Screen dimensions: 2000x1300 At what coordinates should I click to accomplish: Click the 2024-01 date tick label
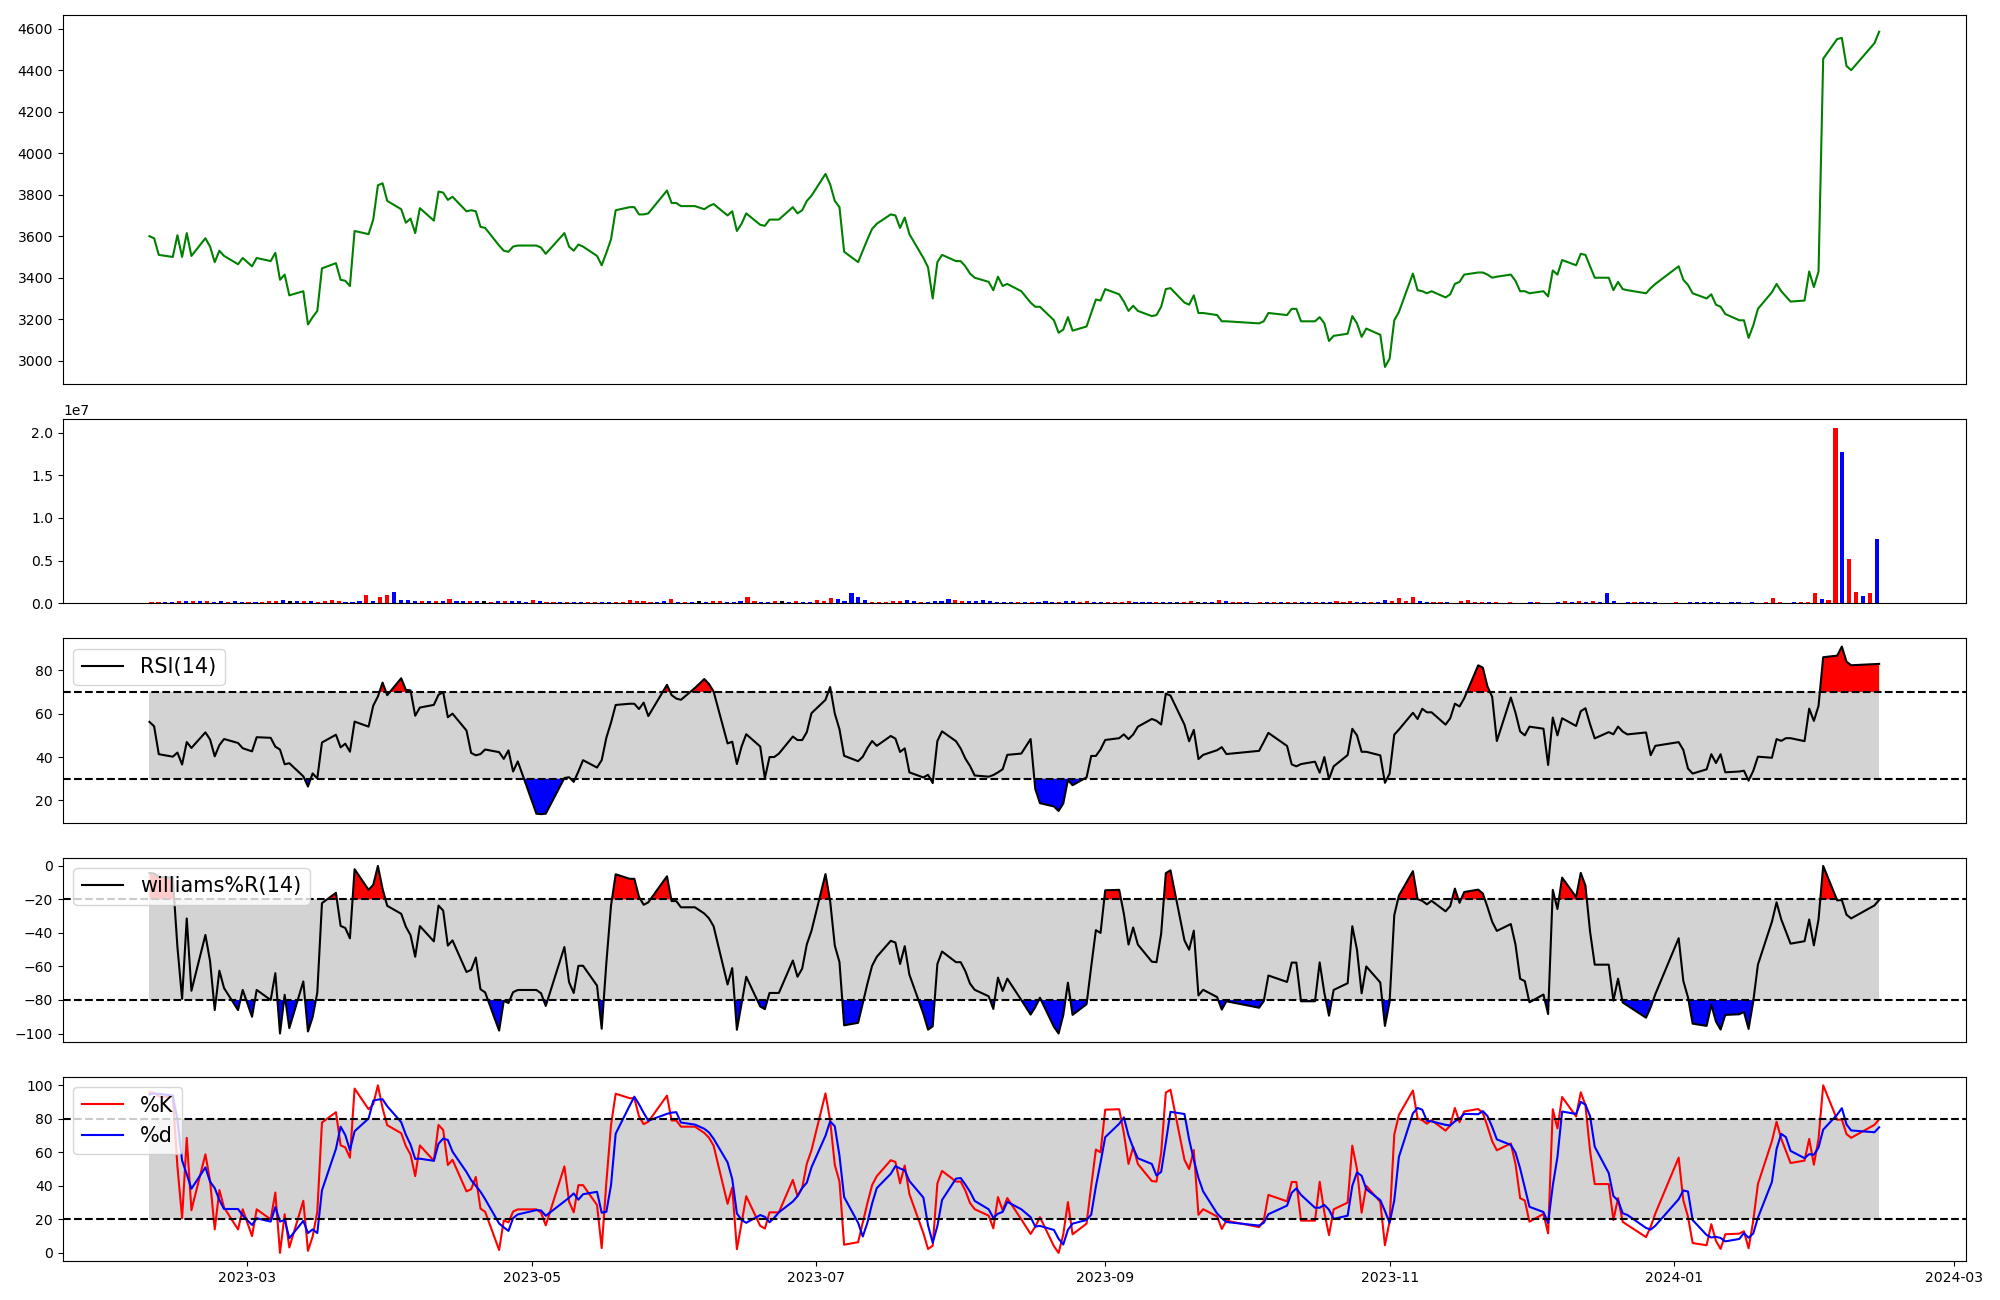pos(1675,1277)
